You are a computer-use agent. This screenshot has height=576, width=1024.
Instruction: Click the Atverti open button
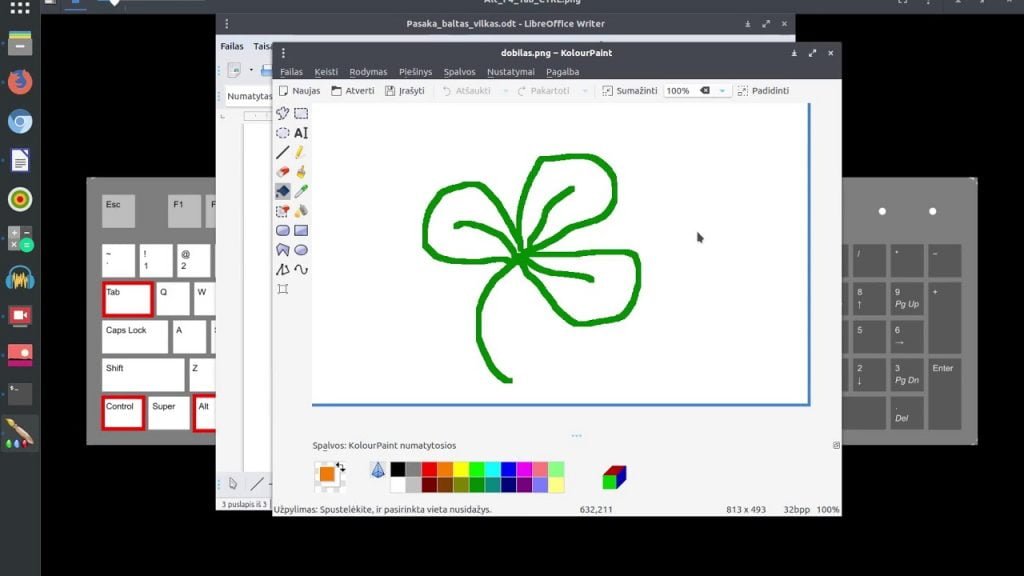[x=353, y=91]
